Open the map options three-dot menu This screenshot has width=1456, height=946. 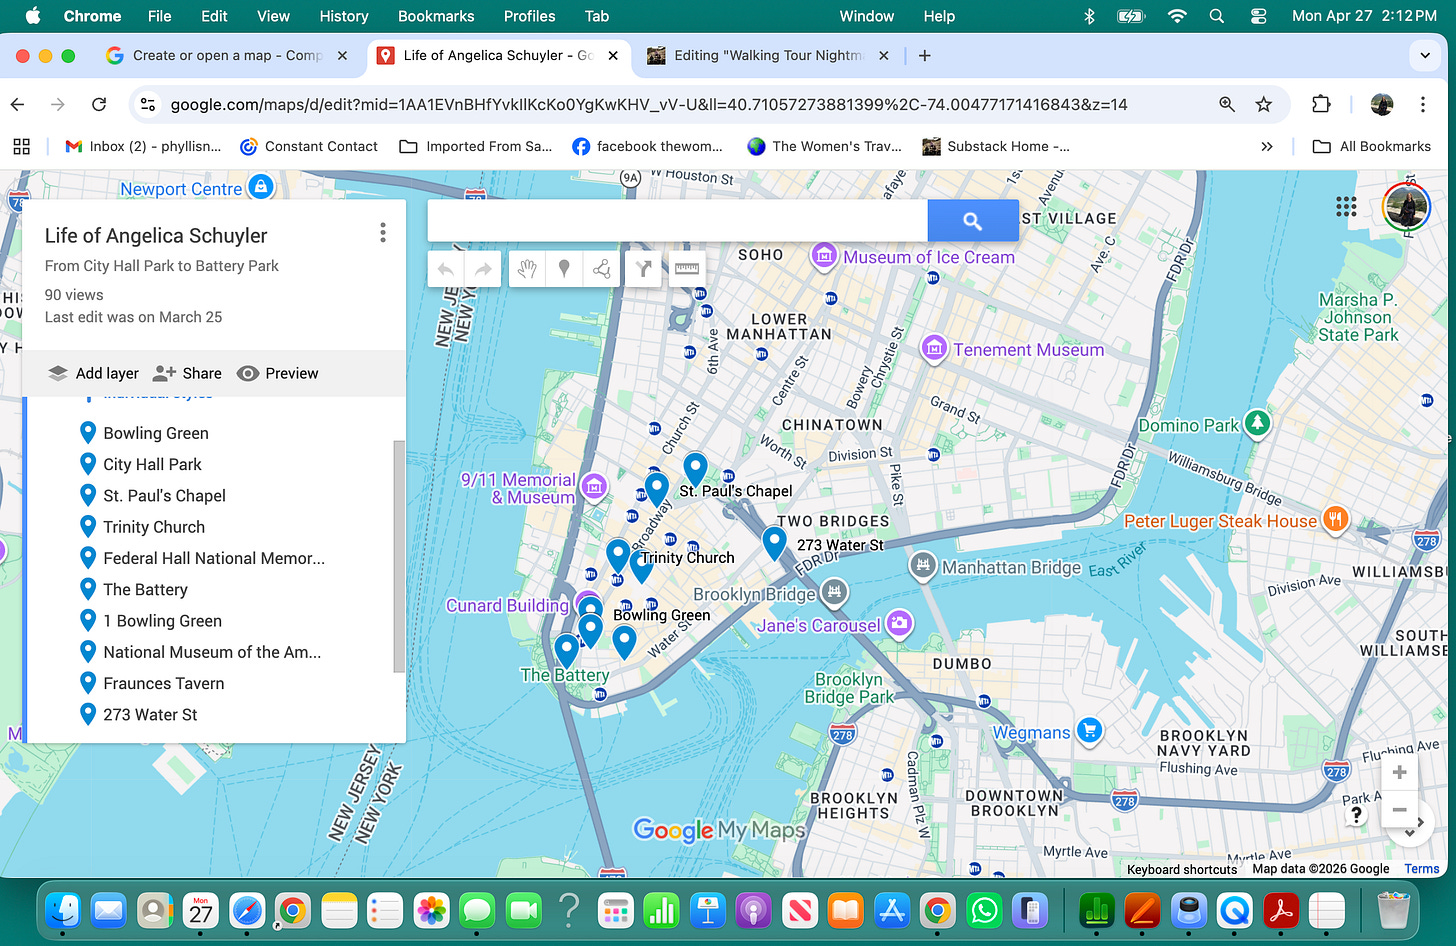click(382, 233)
